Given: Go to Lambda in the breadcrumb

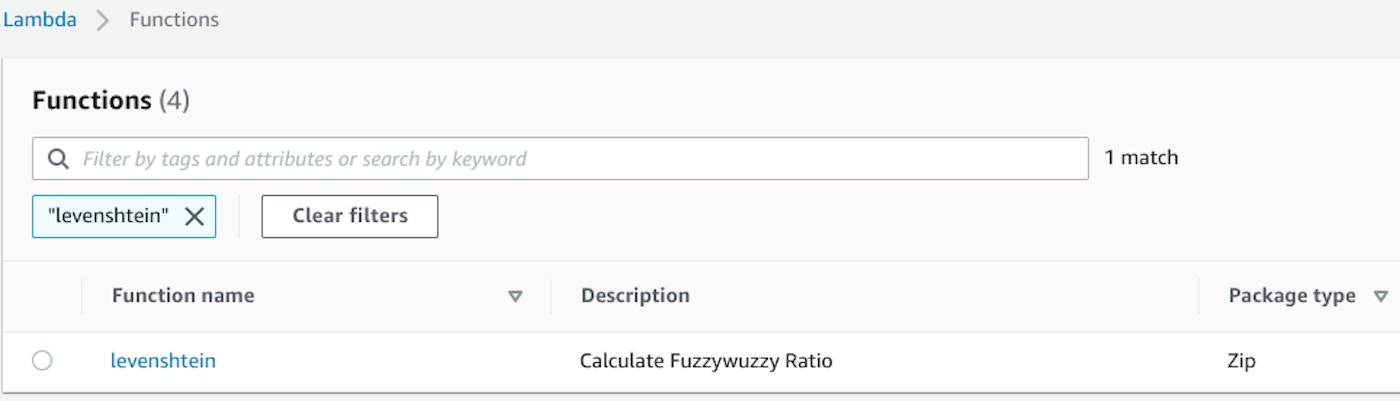Looking at the screenshot, I should 40,20.
